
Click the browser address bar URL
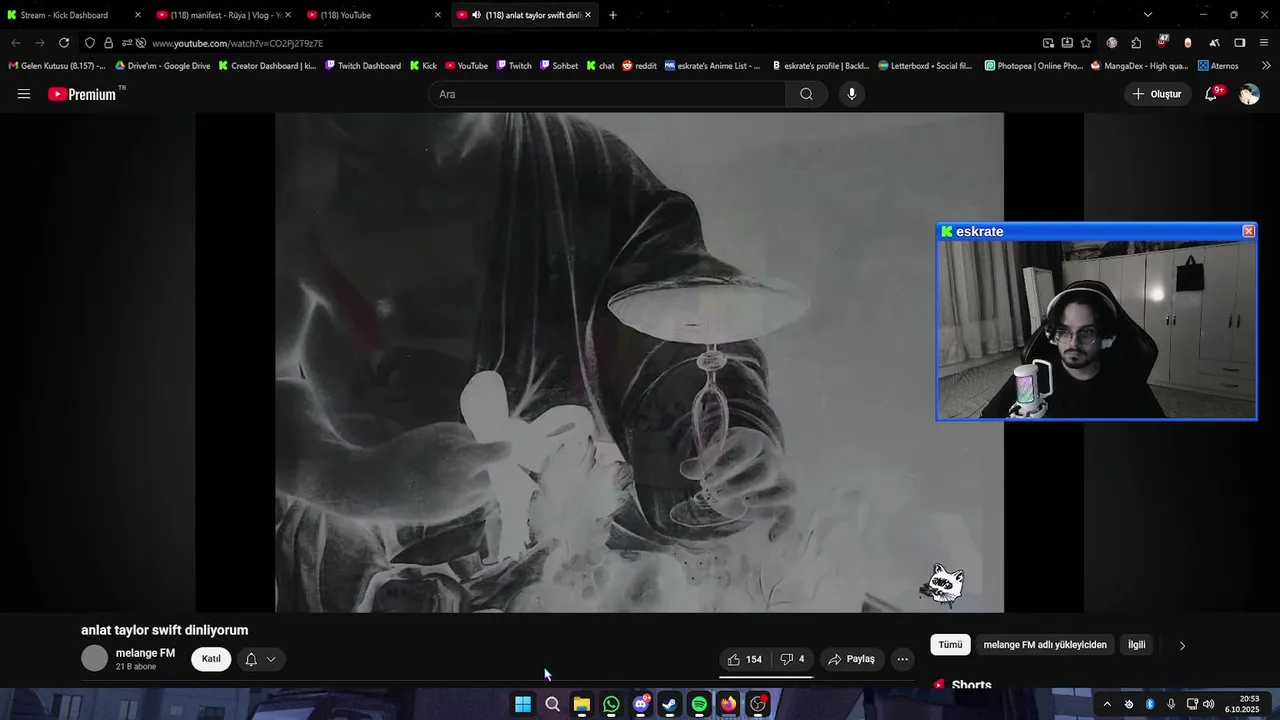[237, 43]
